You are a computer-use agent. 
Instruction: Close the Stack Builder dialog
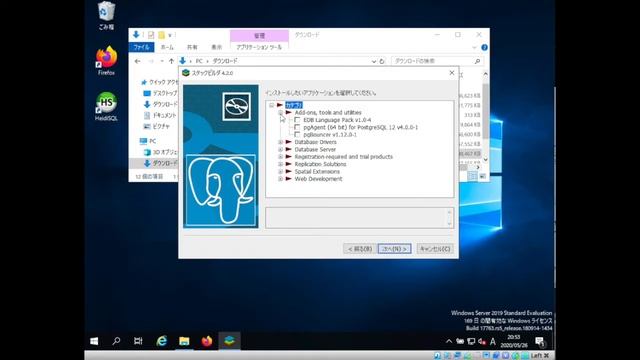451,73
